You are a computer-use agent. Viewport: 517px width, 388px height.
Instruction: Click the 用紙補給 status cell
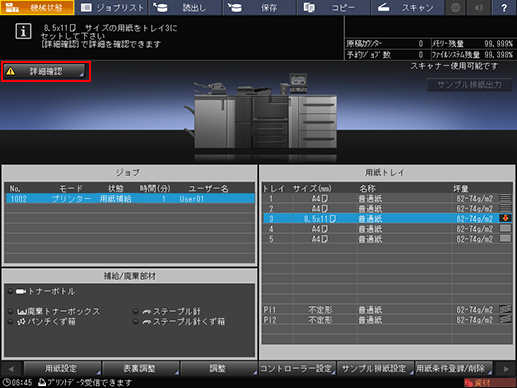(116, 199)
